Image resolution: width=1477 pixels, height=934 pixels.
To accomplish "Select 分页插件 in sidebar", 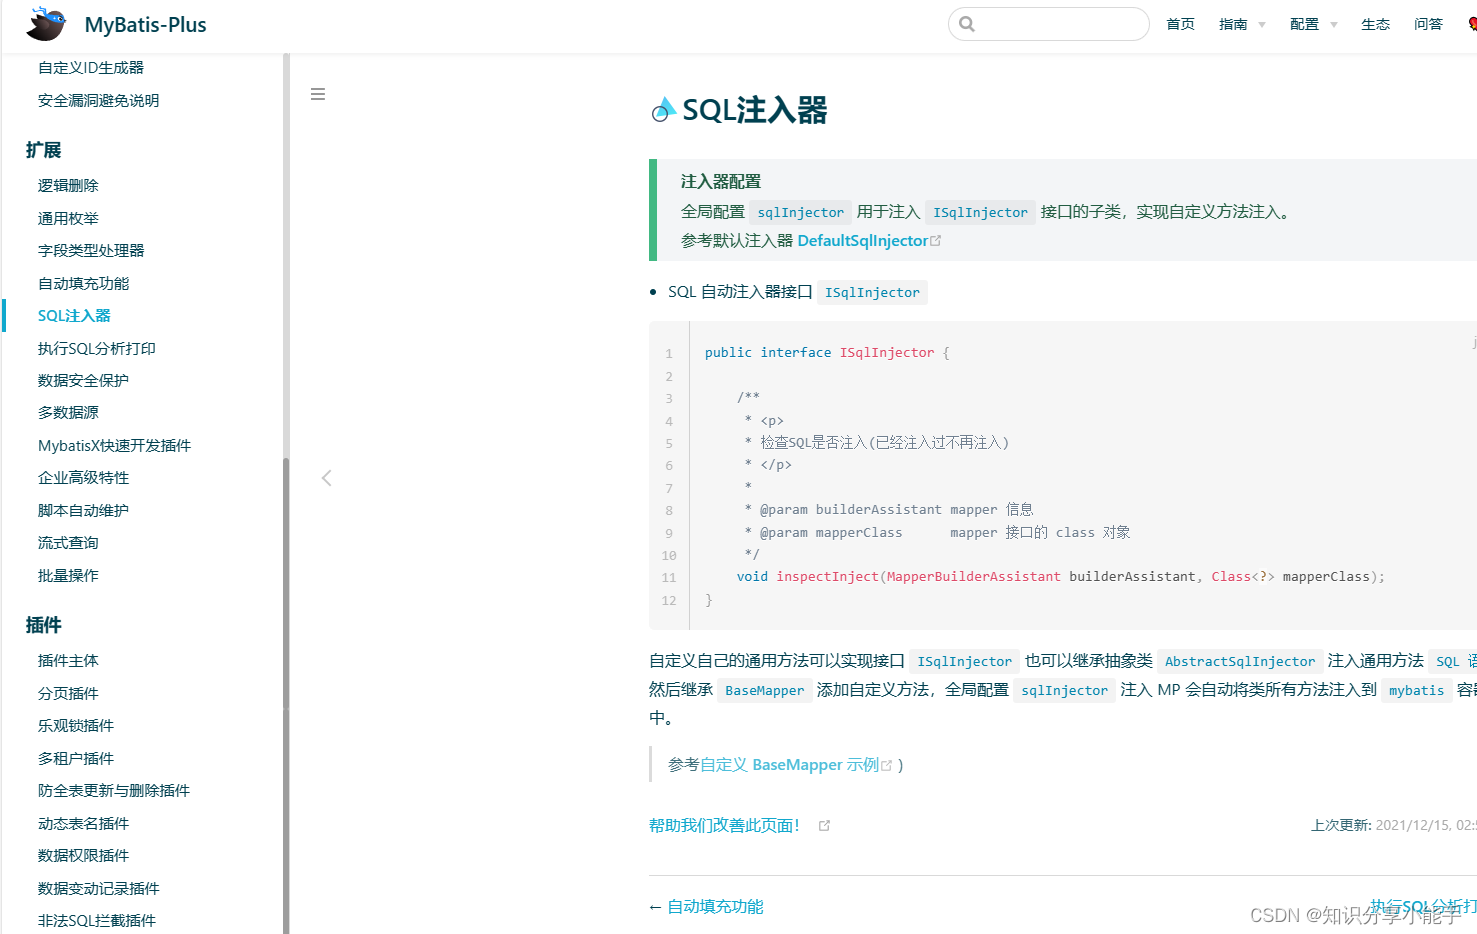I will click(x=68, y=694).
